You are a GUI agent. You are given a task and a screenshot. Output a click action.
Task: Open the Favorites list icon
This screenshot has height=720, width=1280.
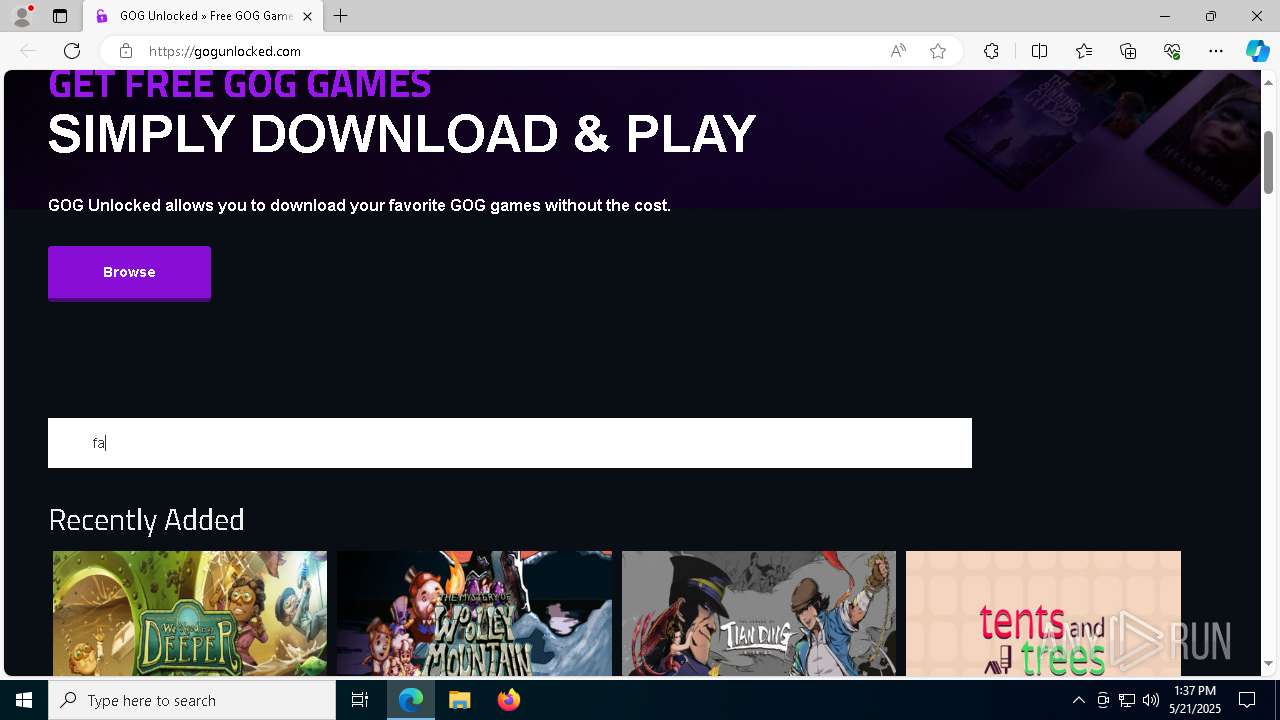tap(1084, 51)
